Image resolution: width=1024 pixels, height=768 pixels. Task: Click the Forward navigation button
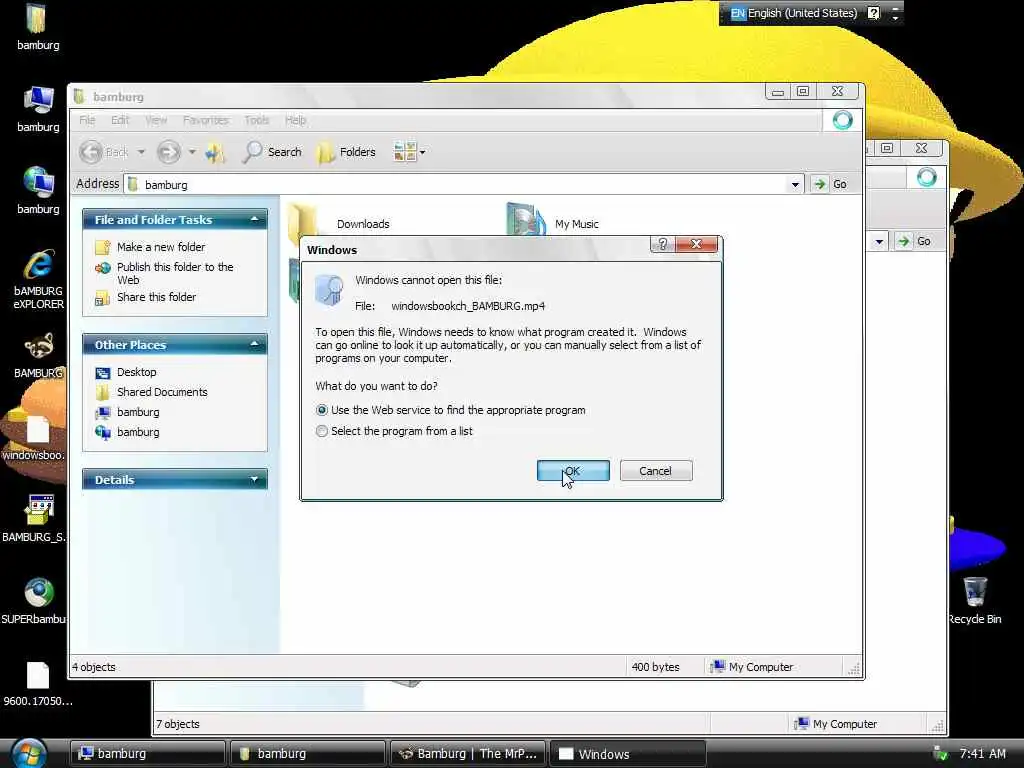(168, 152)
